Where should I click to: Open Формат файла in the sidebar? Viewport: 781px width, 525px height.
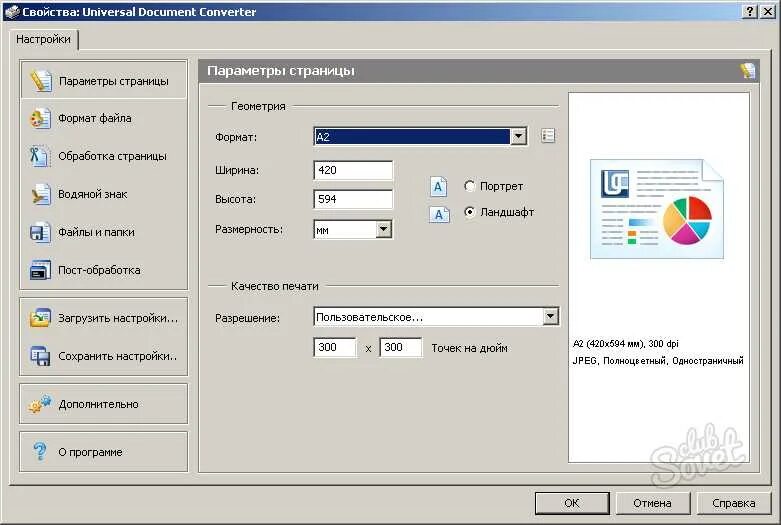[x=104, y=119]
